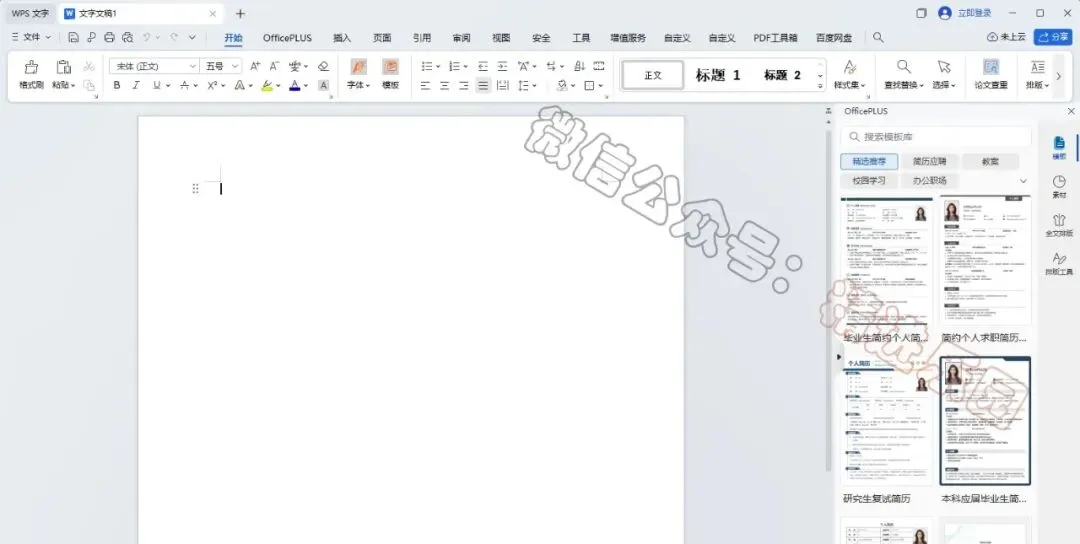
Task: Click the Increase indent icon
Action: click(x=502, y=66)
